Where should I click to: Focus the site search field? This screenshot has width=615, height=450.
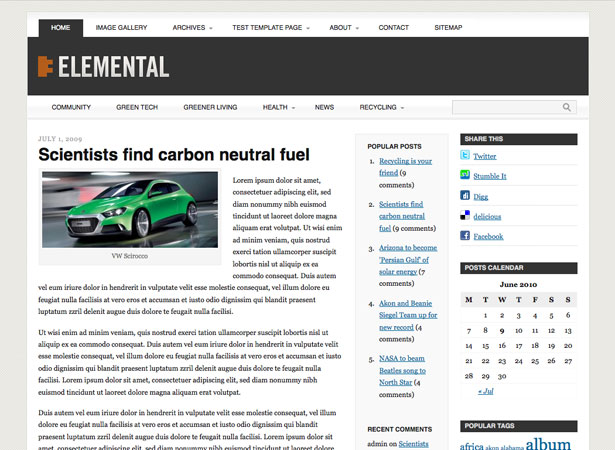point(514,107)
